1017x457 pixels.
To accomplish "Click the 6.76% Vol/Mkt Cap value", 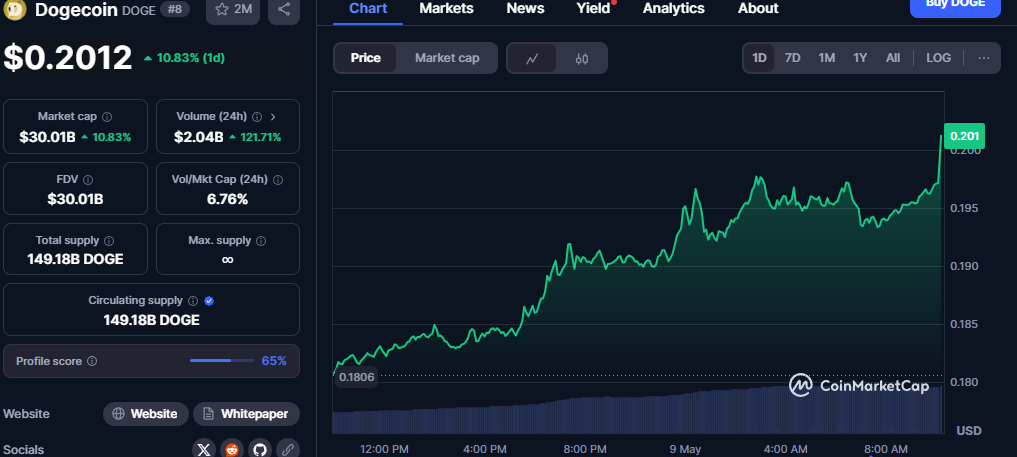I will pyautogui.click(x=228, y=199).
